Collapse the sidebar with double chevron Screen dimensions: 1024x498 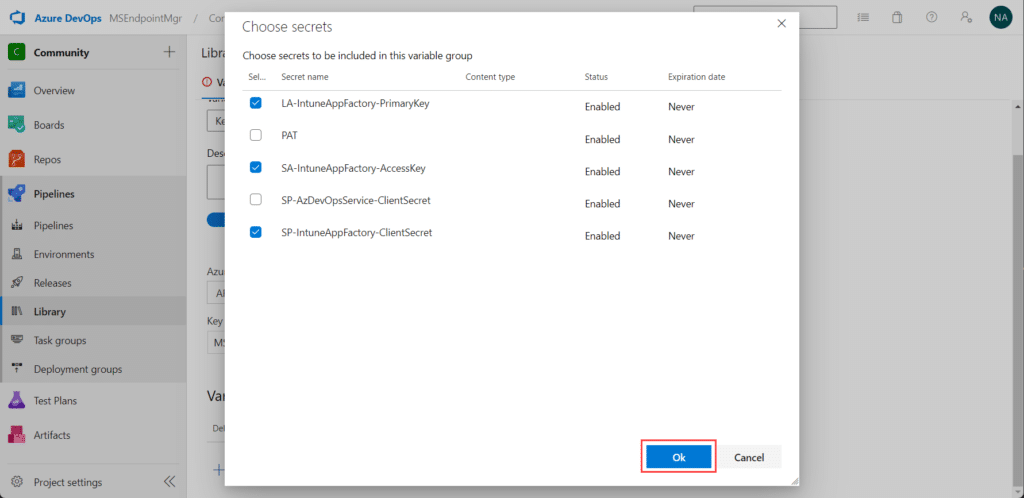169,482
